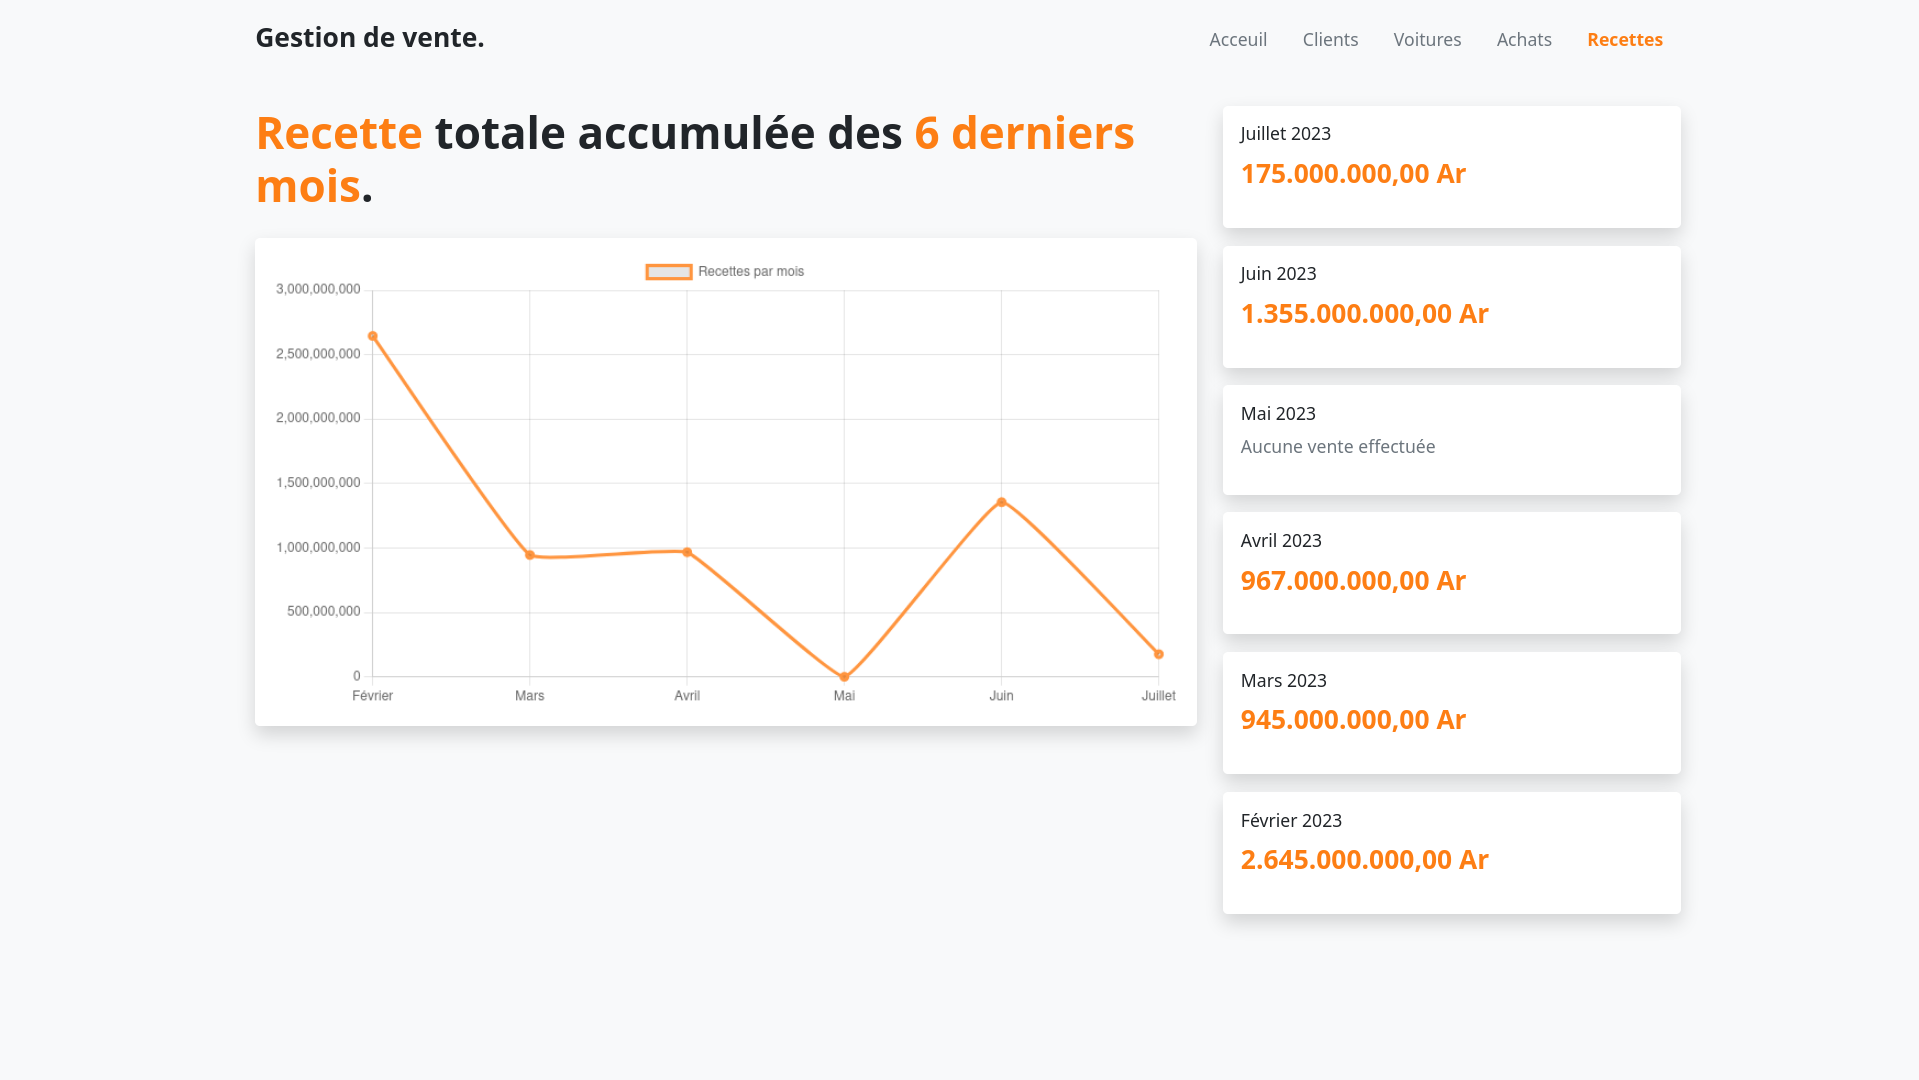Click the Avril 2023 amount 967.000.000,00 Ar
Viewport: 1919px width, 1080px height.
pos(1352,581)
